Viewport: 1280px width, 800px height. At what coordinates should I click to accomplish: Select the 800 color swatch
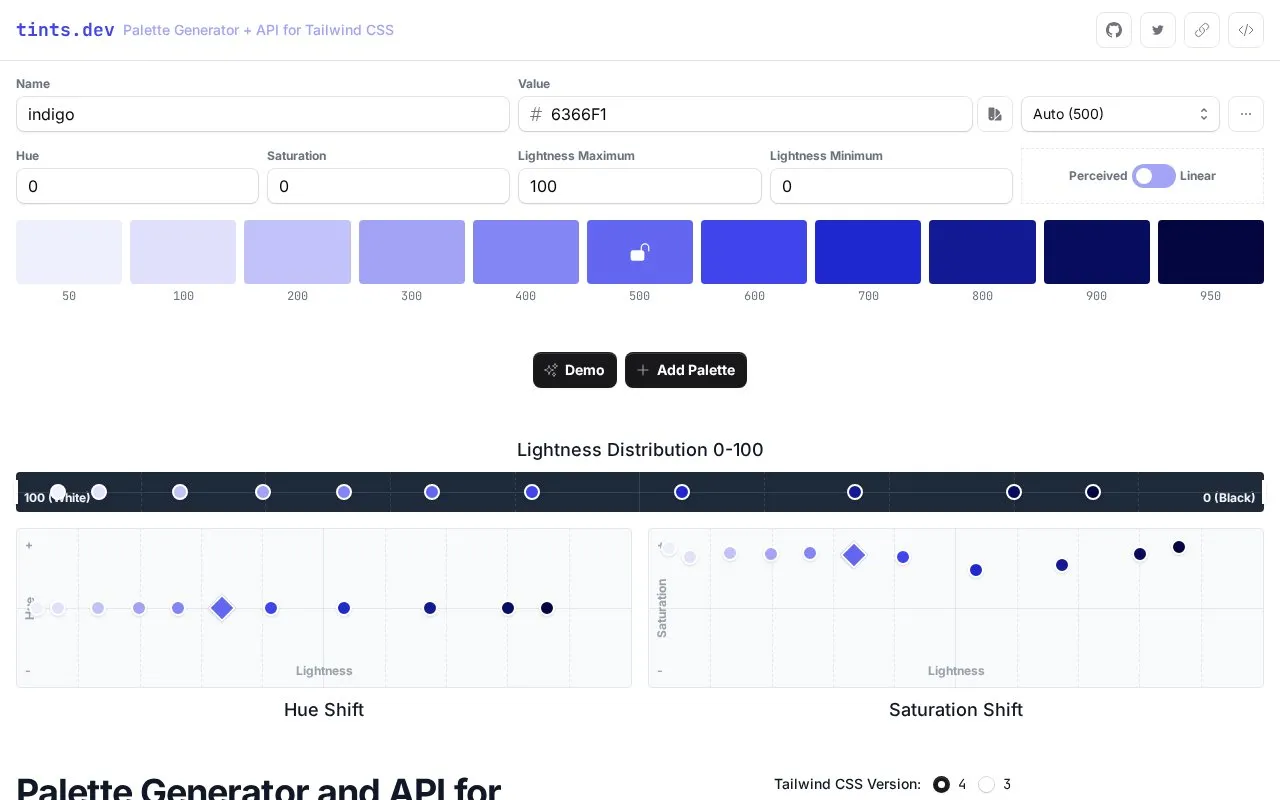982,252
